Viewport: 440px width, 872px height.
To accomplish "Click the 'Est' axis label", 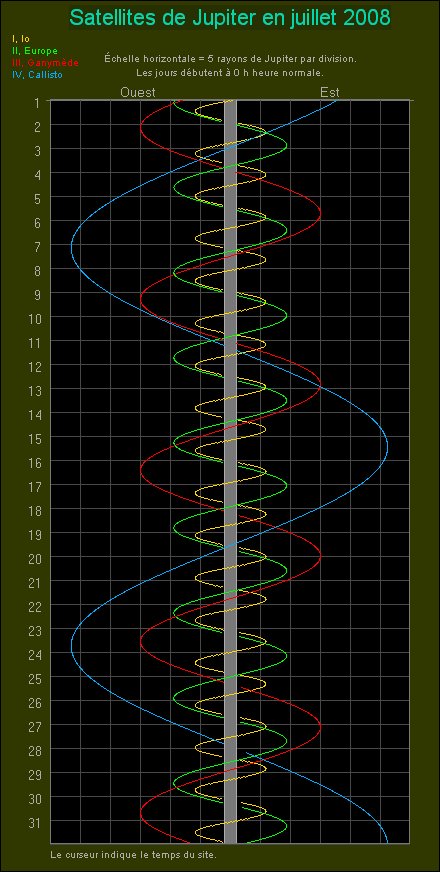I will coord(330,92).
